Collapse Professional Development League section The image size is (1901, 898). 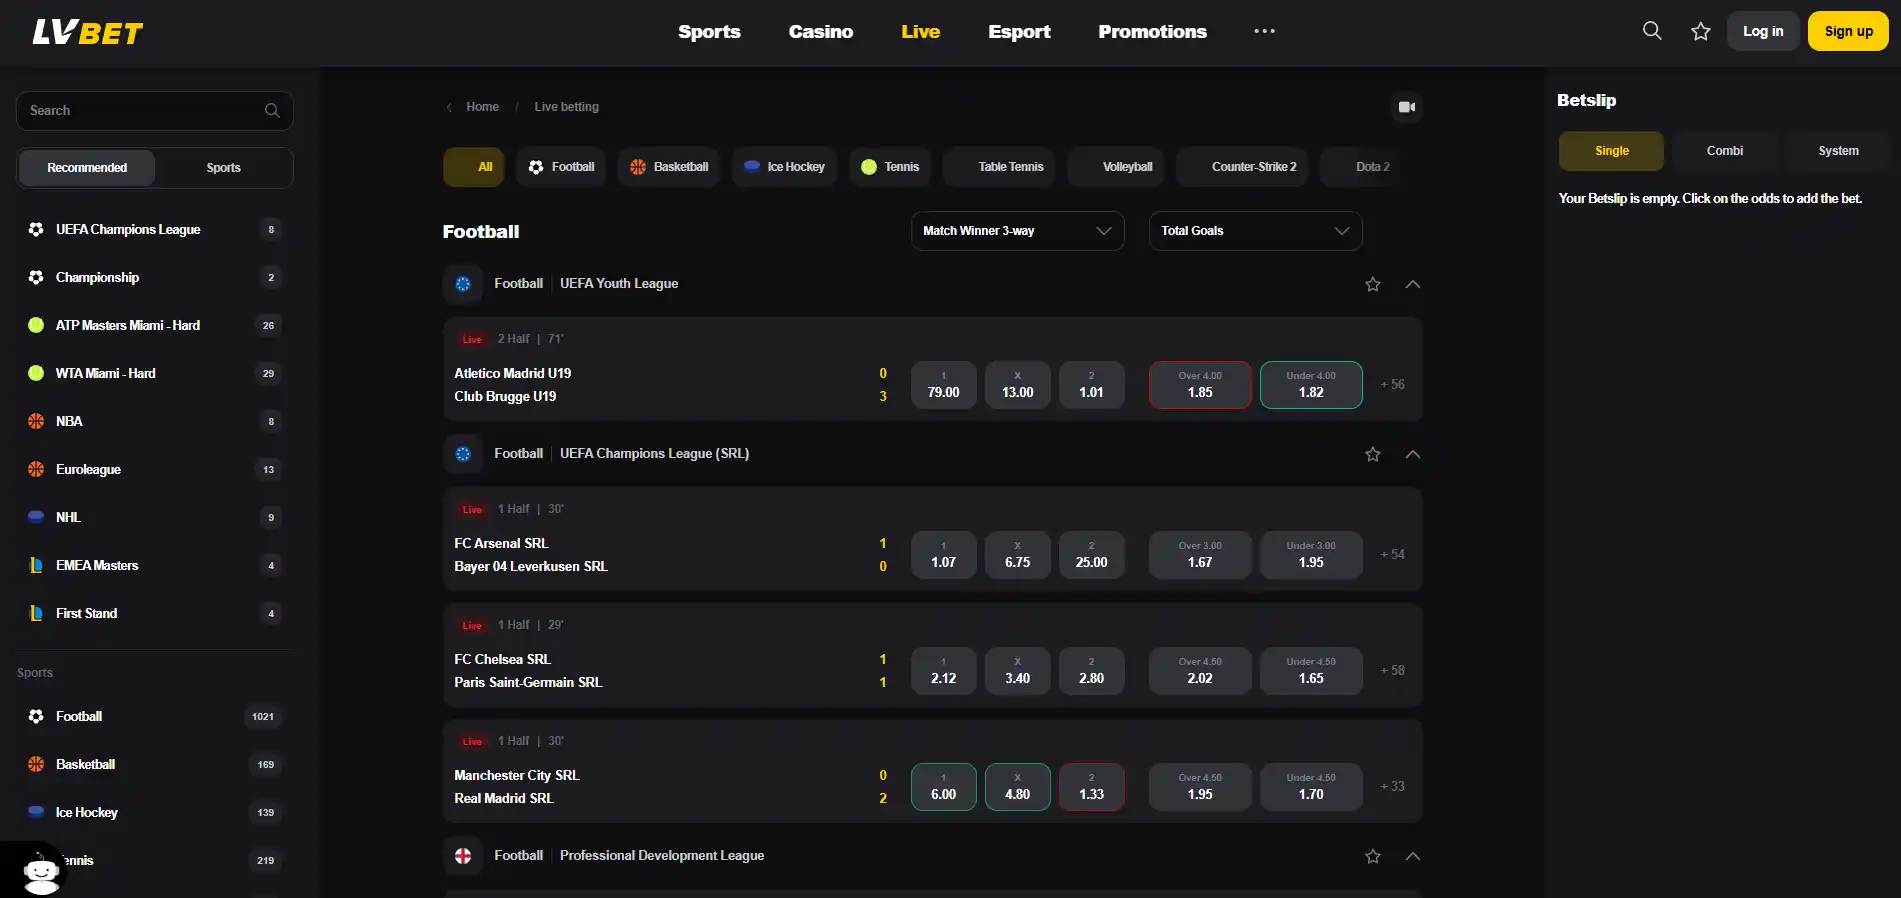pyautogui.click(x=1412, y=856)
